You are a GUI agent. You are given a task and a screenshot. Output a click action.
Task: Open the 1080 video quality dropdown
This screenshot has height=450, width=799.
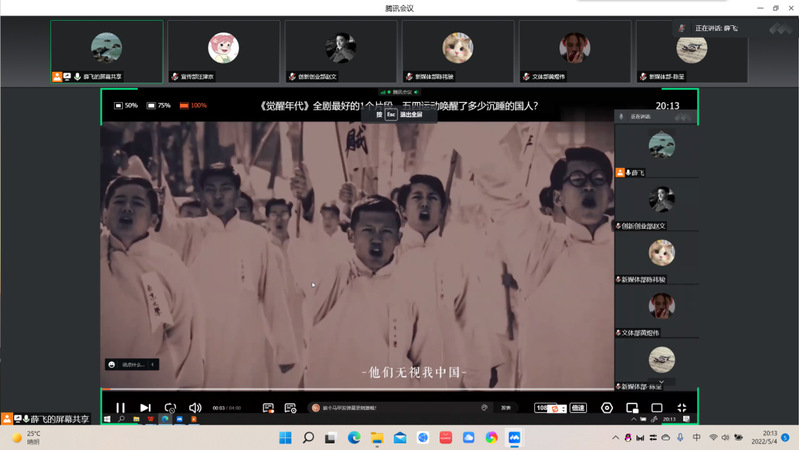point(546,408)
